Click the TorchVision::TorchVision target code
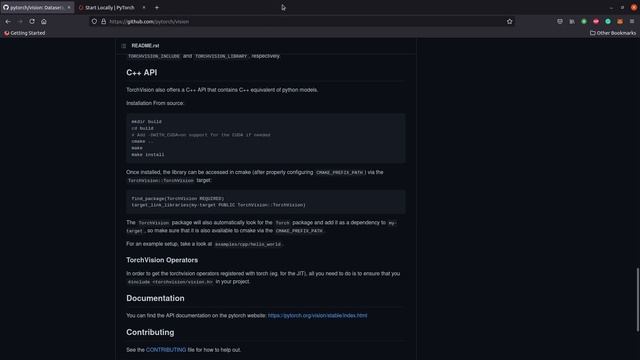640x360 pixels. [161, 180]
